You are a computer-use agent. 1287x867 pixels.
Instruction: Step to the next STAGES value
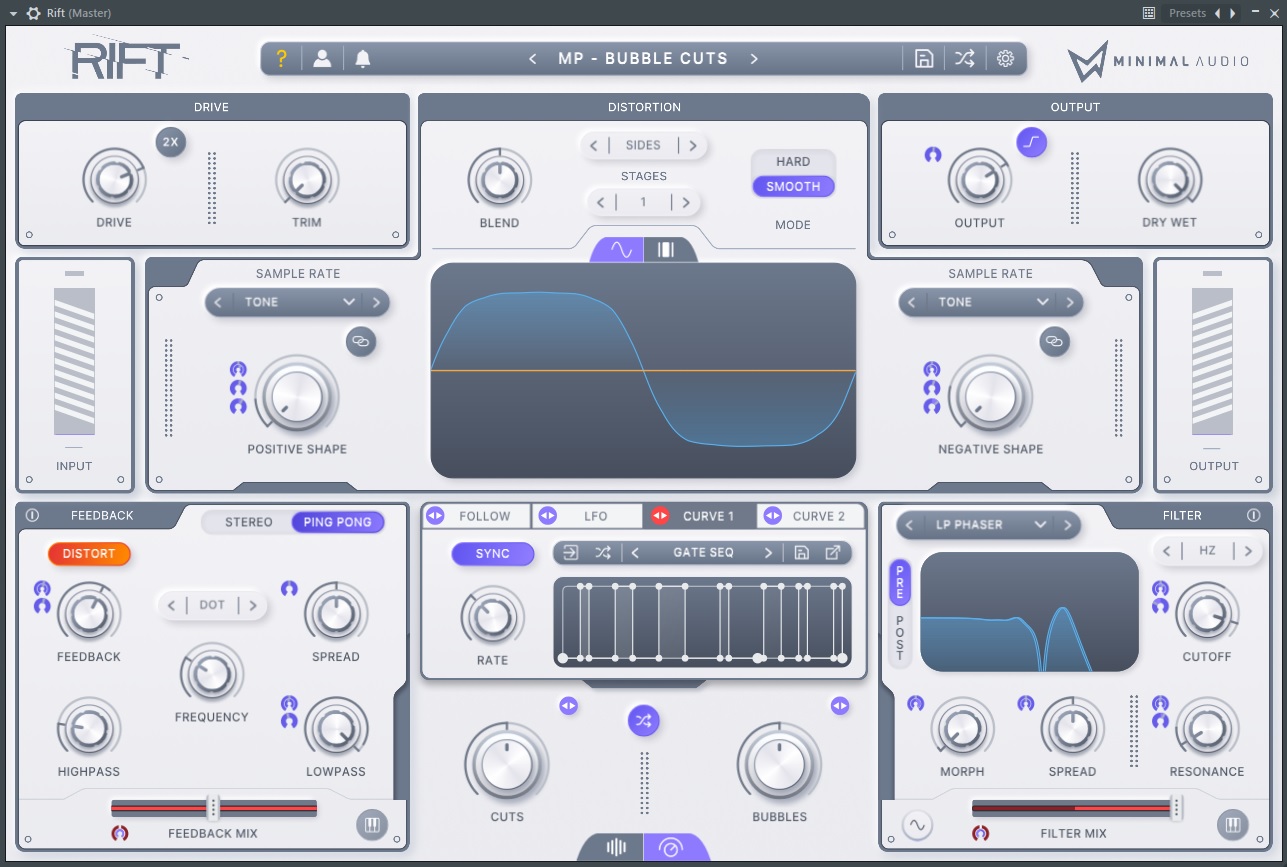pyautogui.click(x=687, y=202)
